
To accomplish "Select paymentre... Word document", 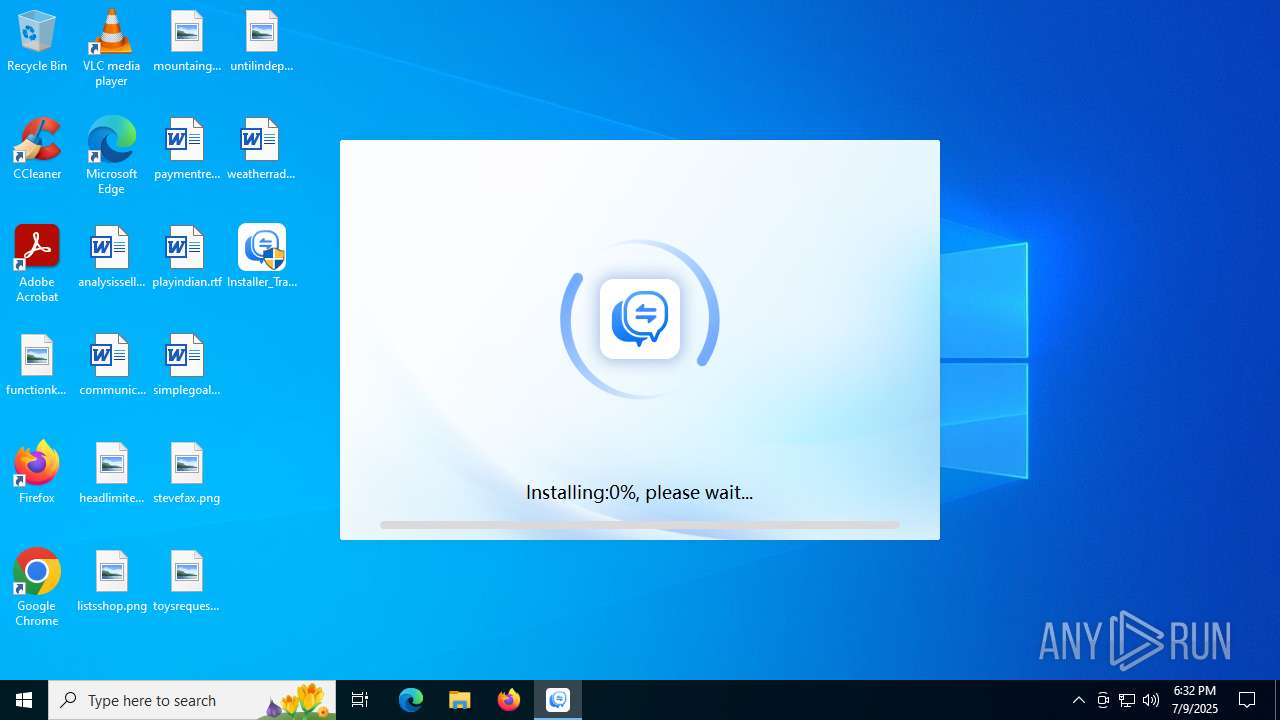I will [187, 150].
